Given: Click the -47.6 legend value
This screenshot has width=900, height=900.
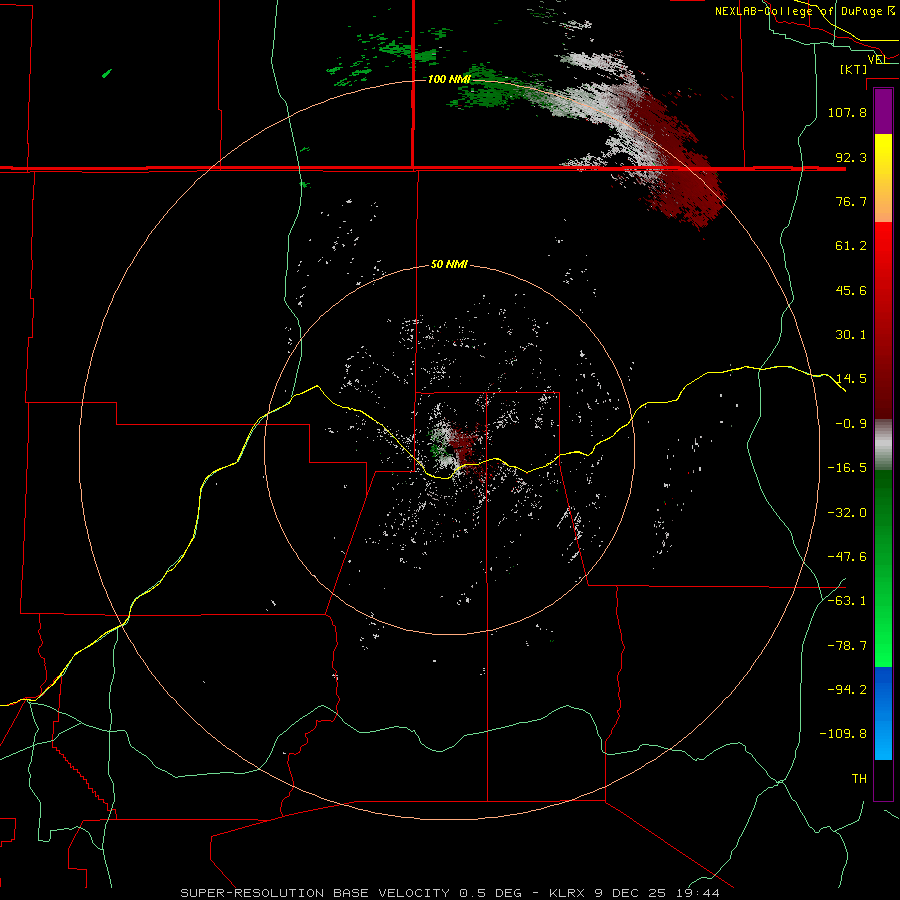Looking at the screenshot, I should [x=847, y=557].
